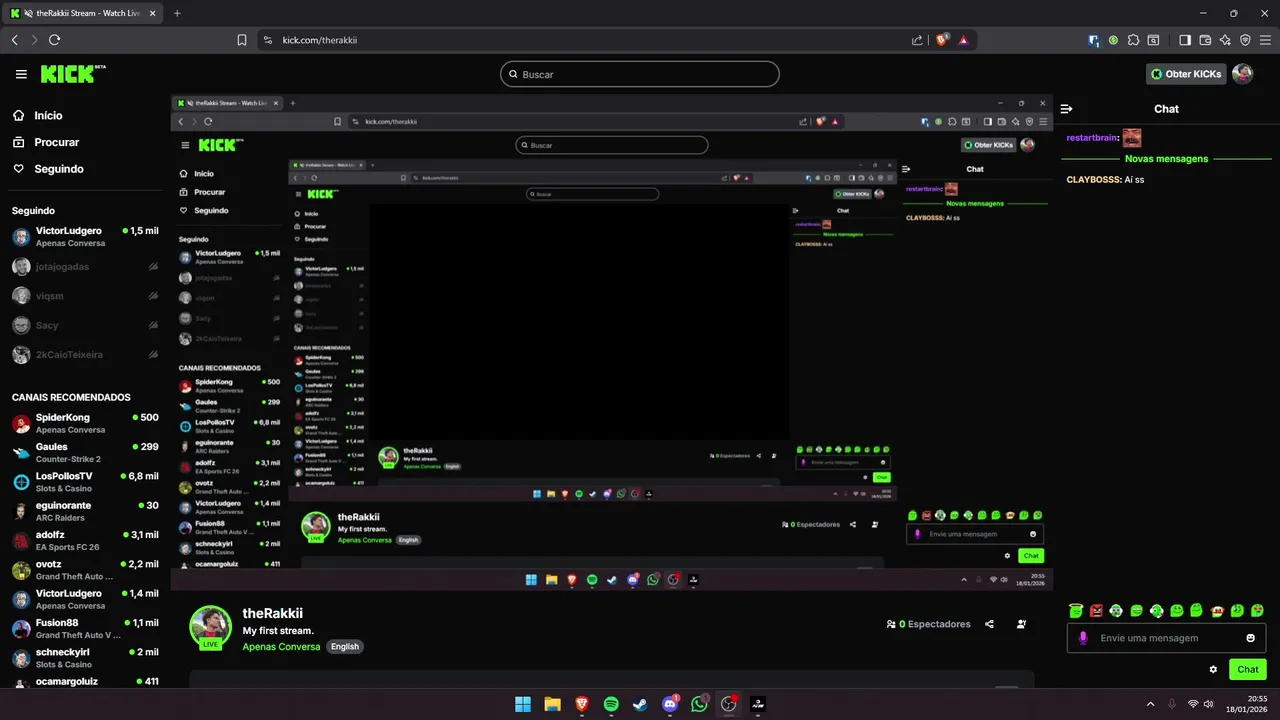1280x720 pixels.
Task: Click the purple microphone icon in the message box
Action: [1083, 638]
